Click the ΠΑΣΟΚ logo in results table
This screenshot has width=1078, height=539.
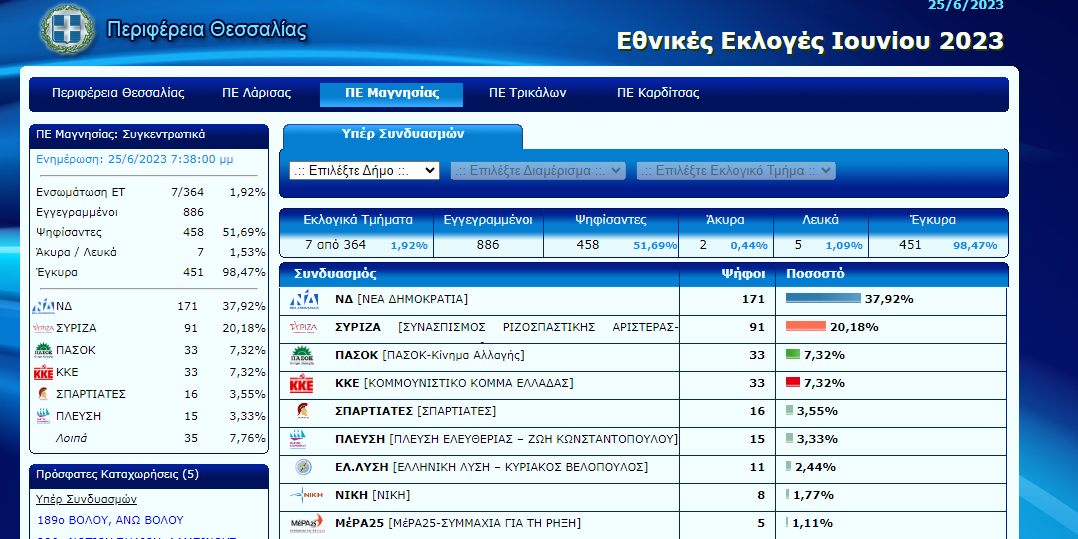tap(303, 356)
